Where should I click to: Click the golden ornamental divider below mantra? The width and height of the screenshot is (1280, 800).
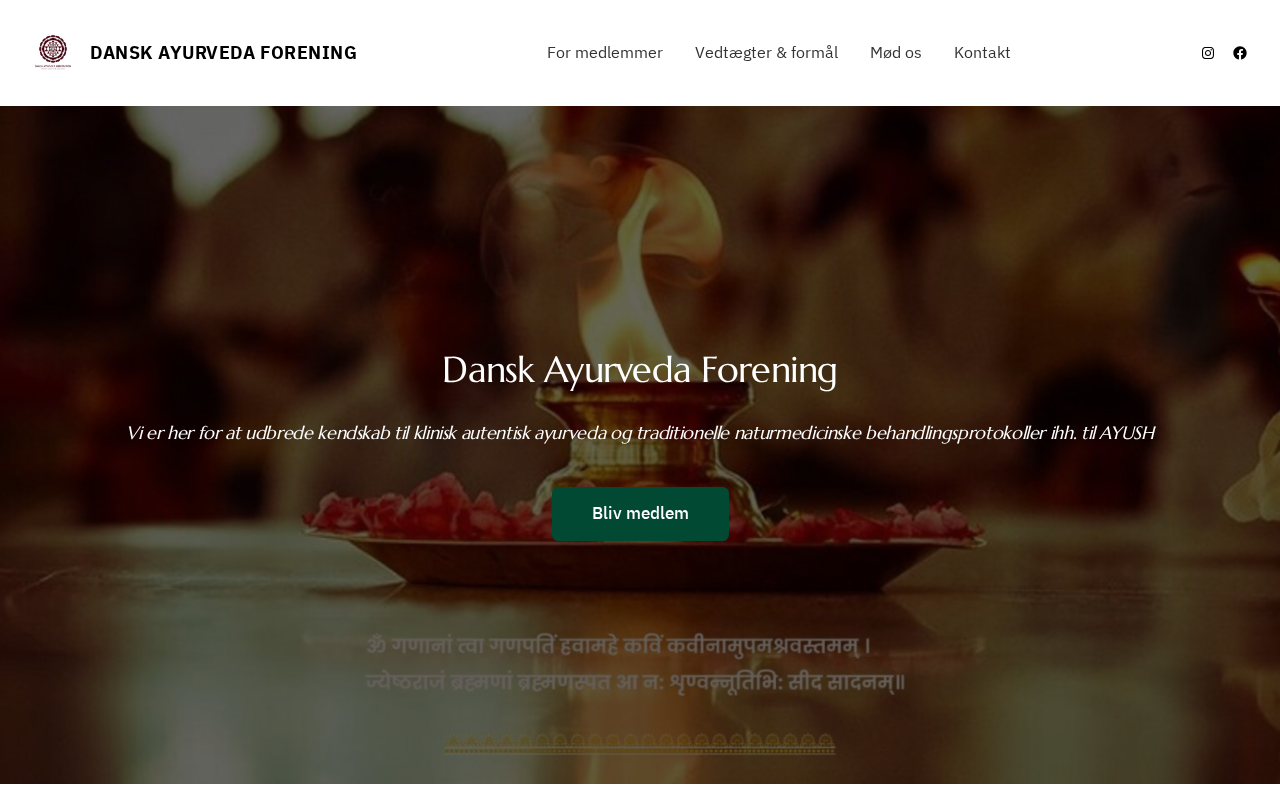pyautogui.click(x=640, y=743)
